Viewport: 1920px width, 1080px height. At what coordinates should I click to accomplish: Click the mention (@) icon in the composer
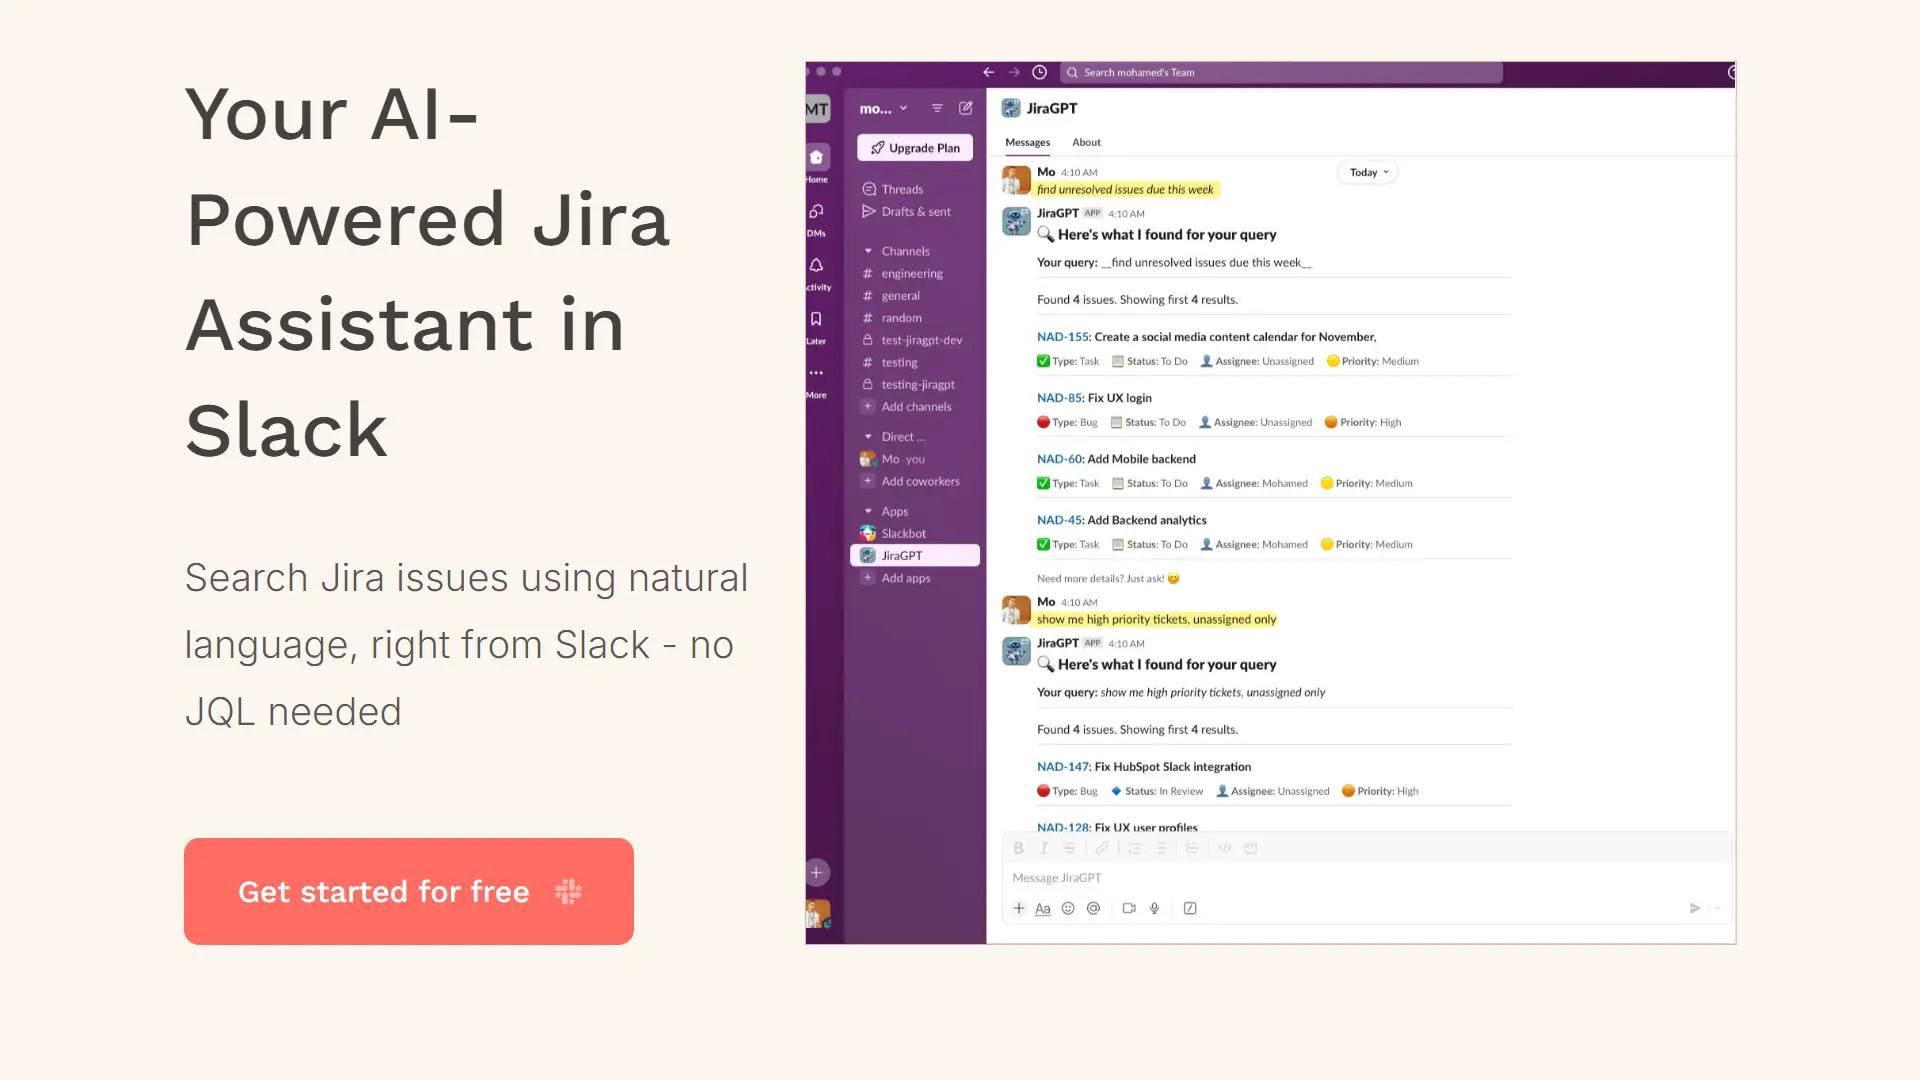tap(1093, 908)
